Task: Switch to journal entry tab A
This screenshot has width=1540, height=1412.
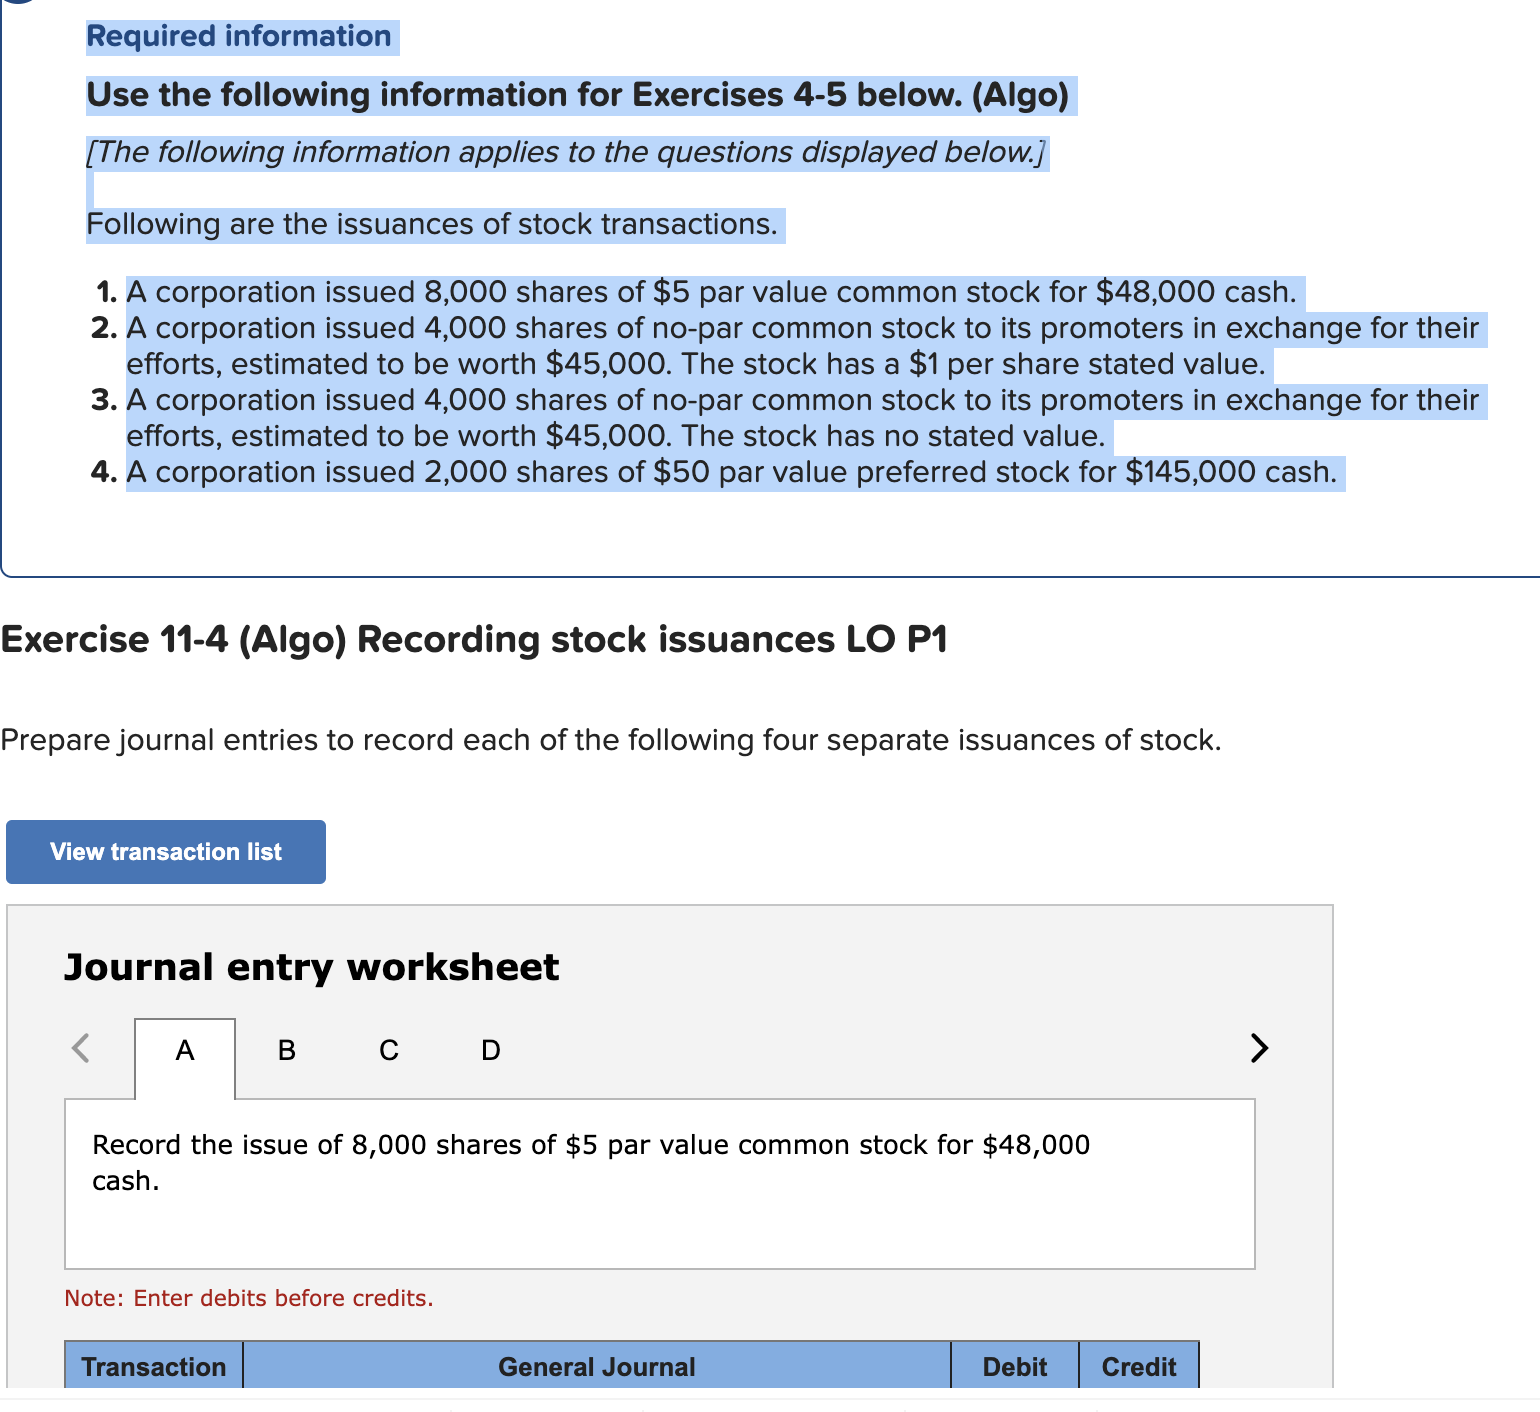Action: coord(184,1050)
